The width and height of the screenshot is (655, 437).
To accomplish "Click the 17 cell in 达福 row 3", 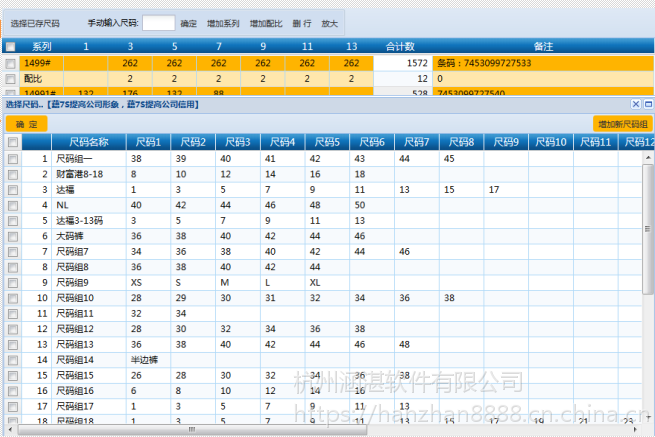I will pos(506,190).
